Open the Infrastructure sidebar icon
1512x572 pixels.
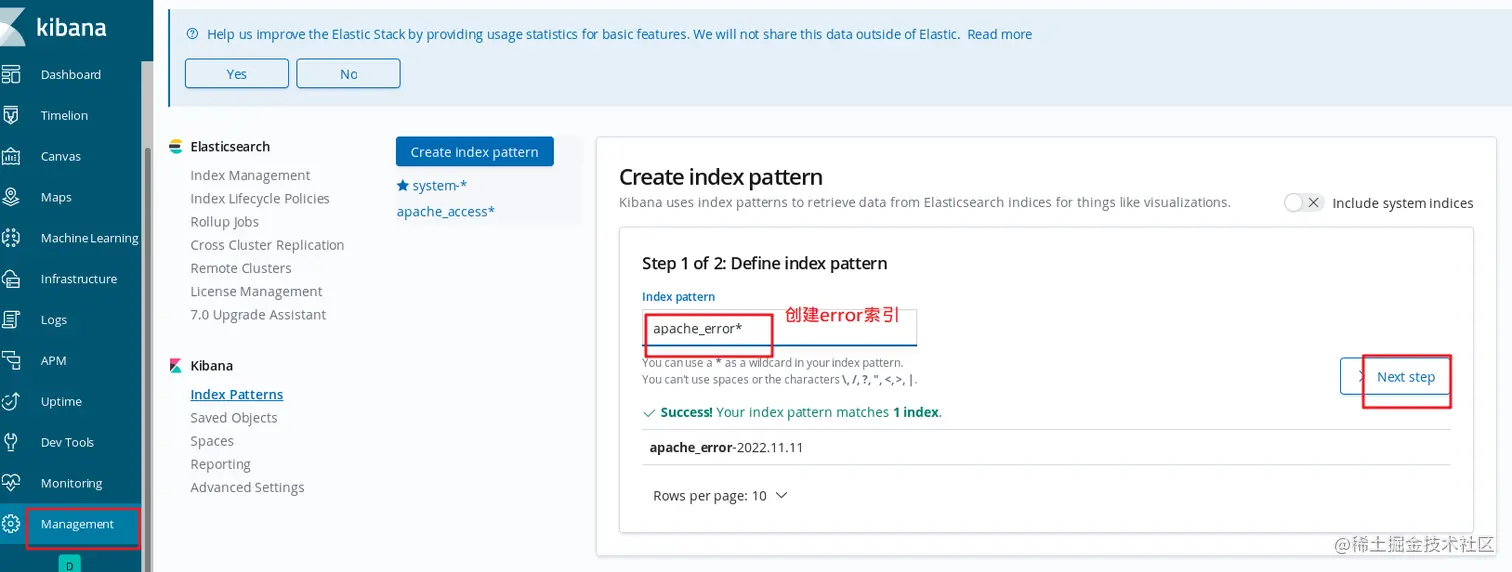pyautogui.click(x=11, y=279)
